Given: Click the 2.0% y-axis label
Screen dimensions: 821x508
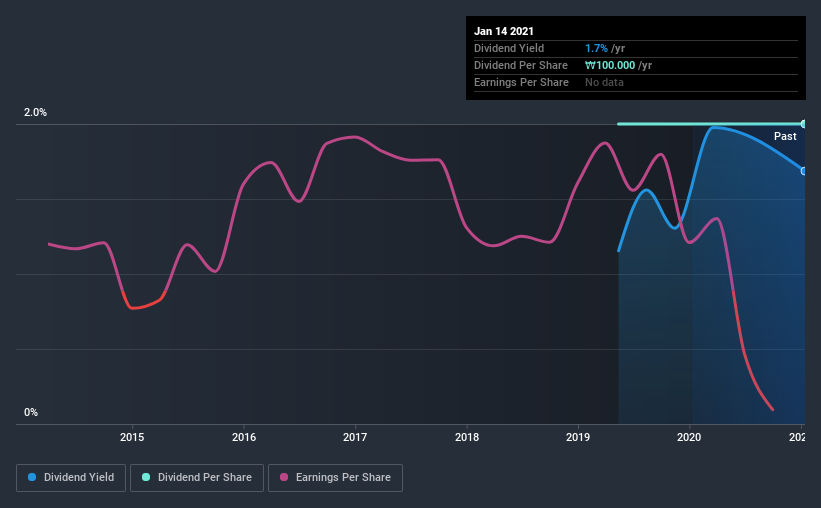Looking at the screenshot, I should pyautogui.click(x=35, y=113).
